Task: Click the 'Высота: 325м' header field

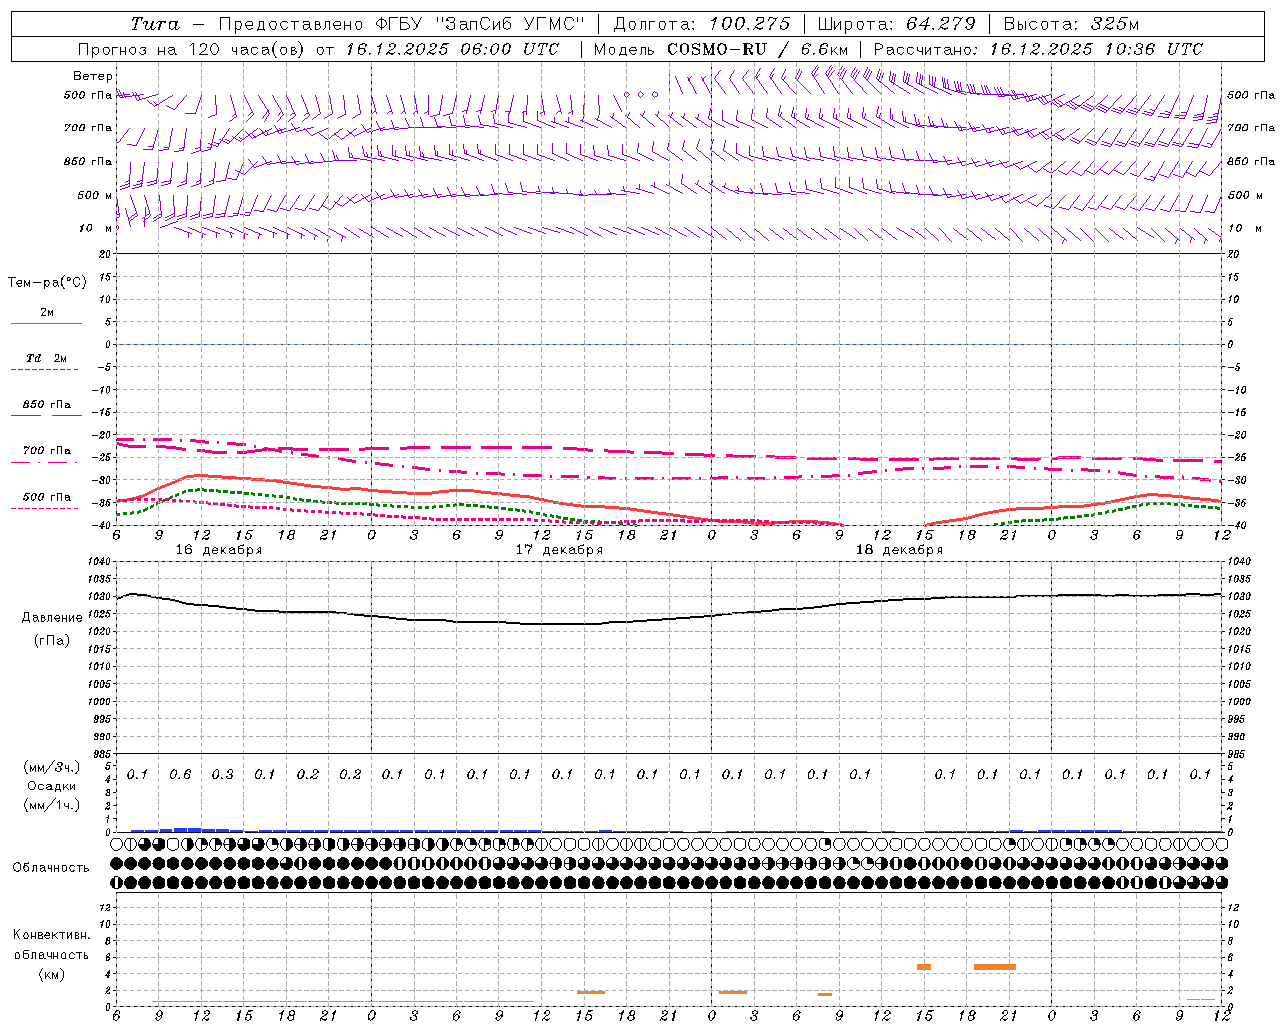Action: click(x=1071, y=24)
